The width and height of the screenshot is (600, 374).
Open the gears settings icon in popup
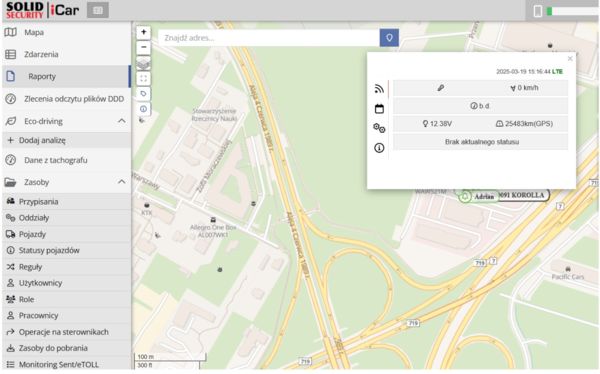379,128
